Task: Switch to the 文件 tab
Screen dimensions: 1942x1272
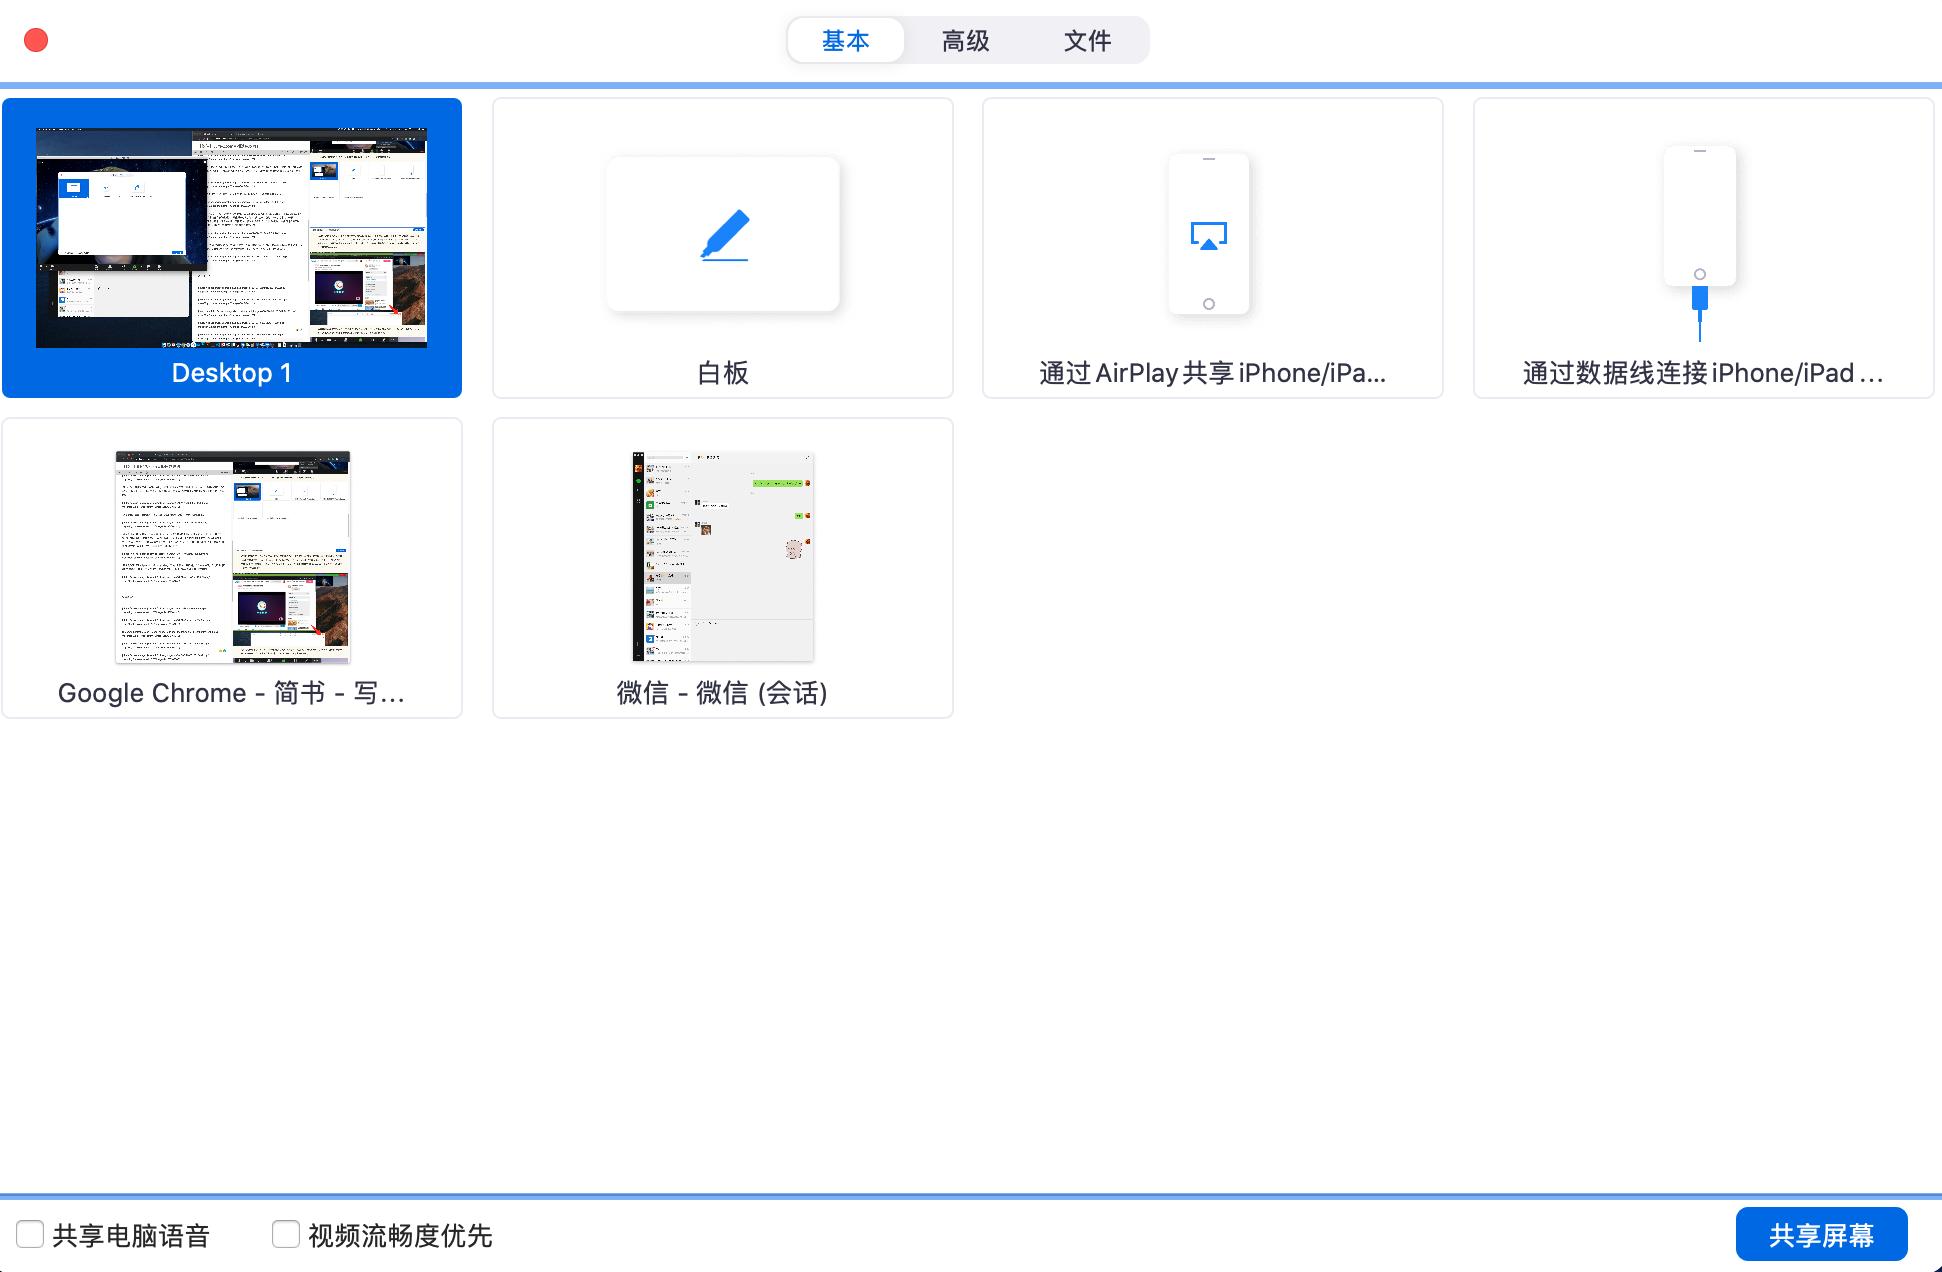Action: pyautogui.click(x=1087, y=41)
